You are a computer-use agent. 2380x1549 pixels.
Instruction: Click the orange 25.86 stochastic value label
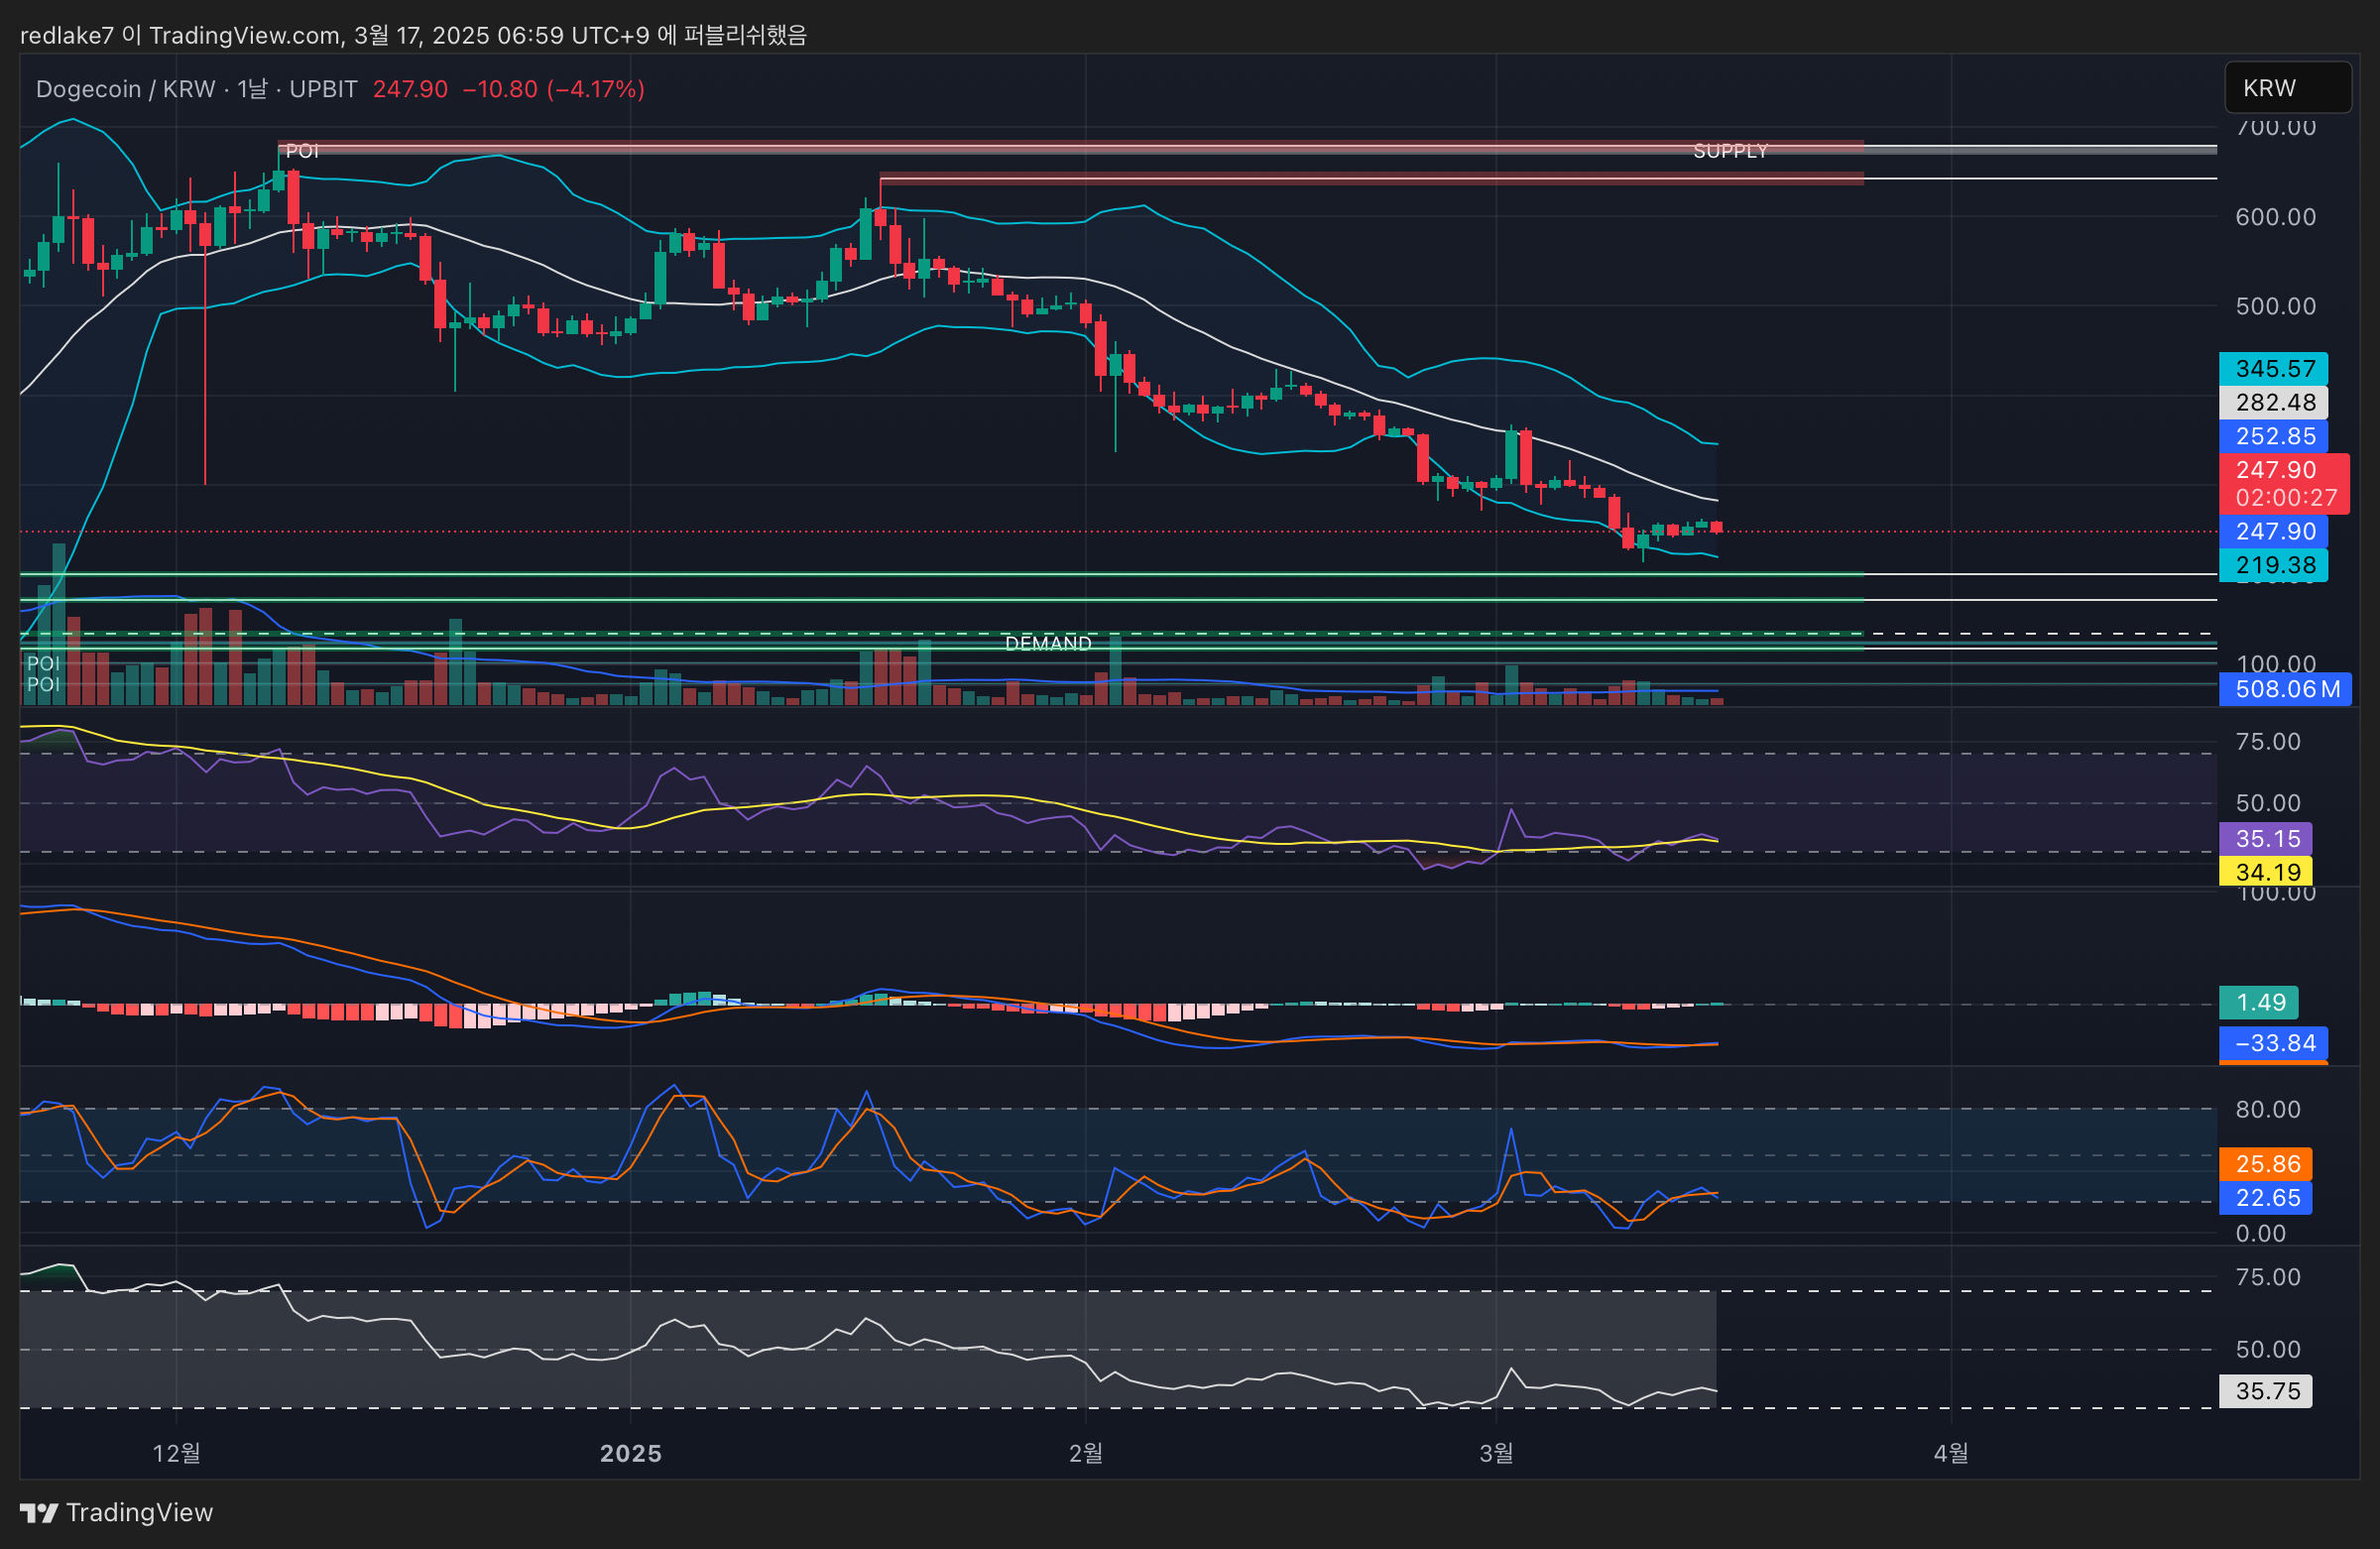2266,1164
